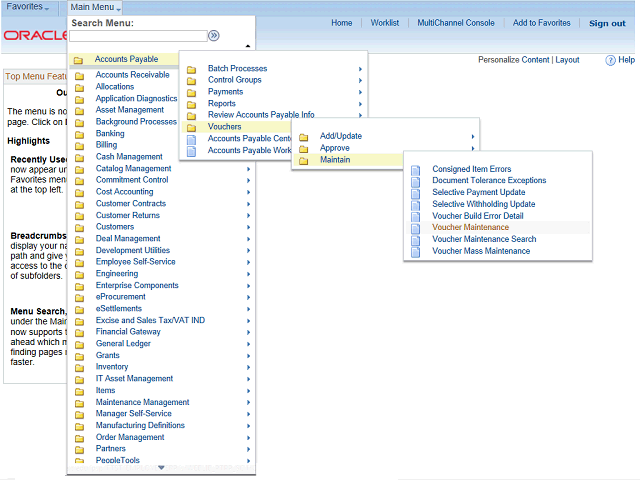Open the Manufacturing Definitions menu
Image resolution: width=640 pixels, height=480 pixels.
tap(140, 425)
